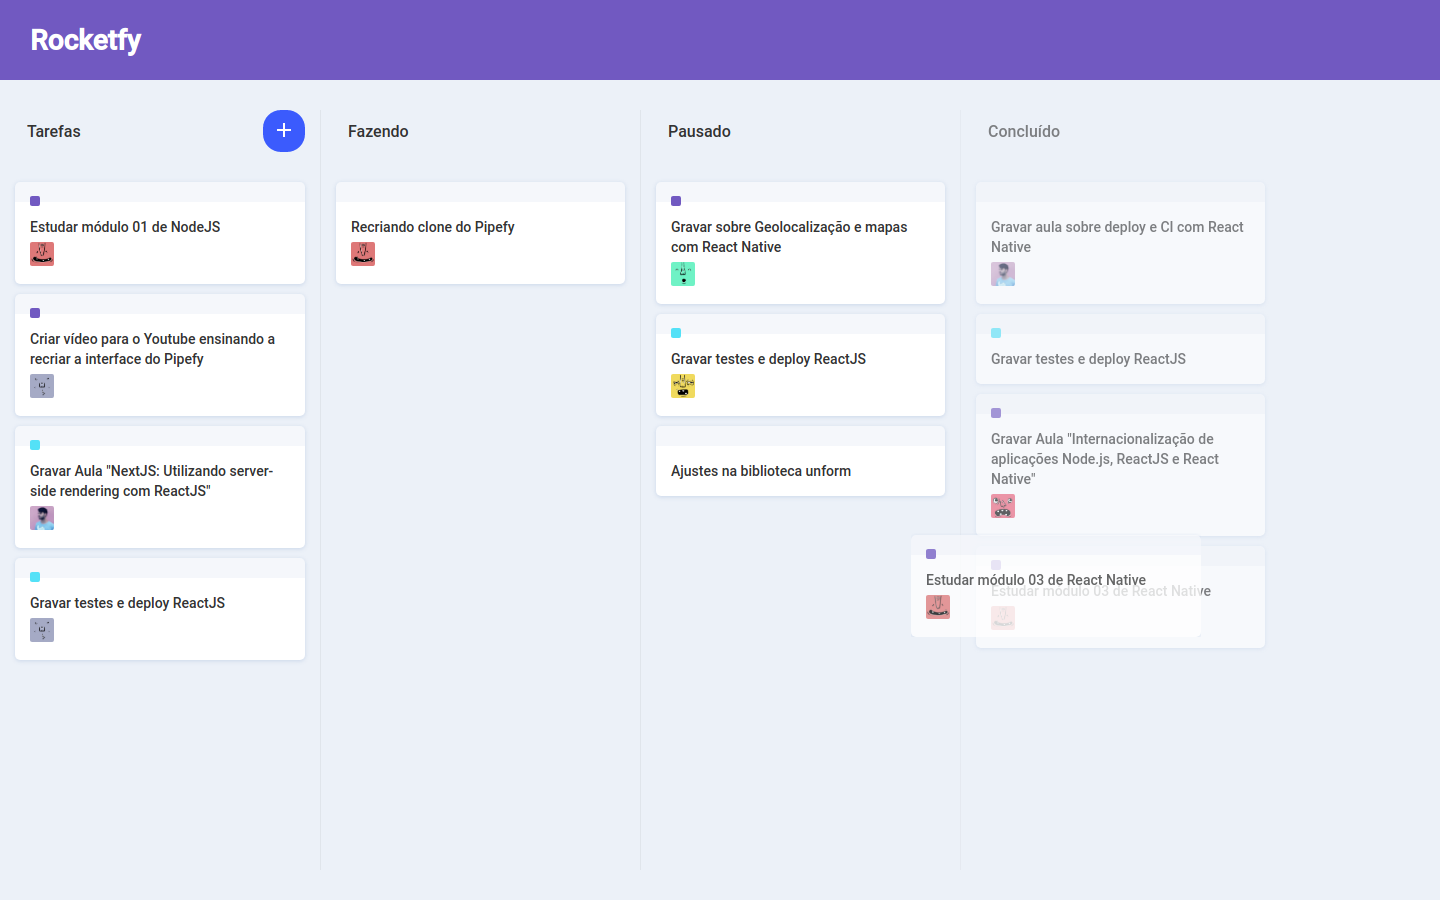Click purple label on dragged 'Estudar módulo 03' card

(x=931, y=554)
